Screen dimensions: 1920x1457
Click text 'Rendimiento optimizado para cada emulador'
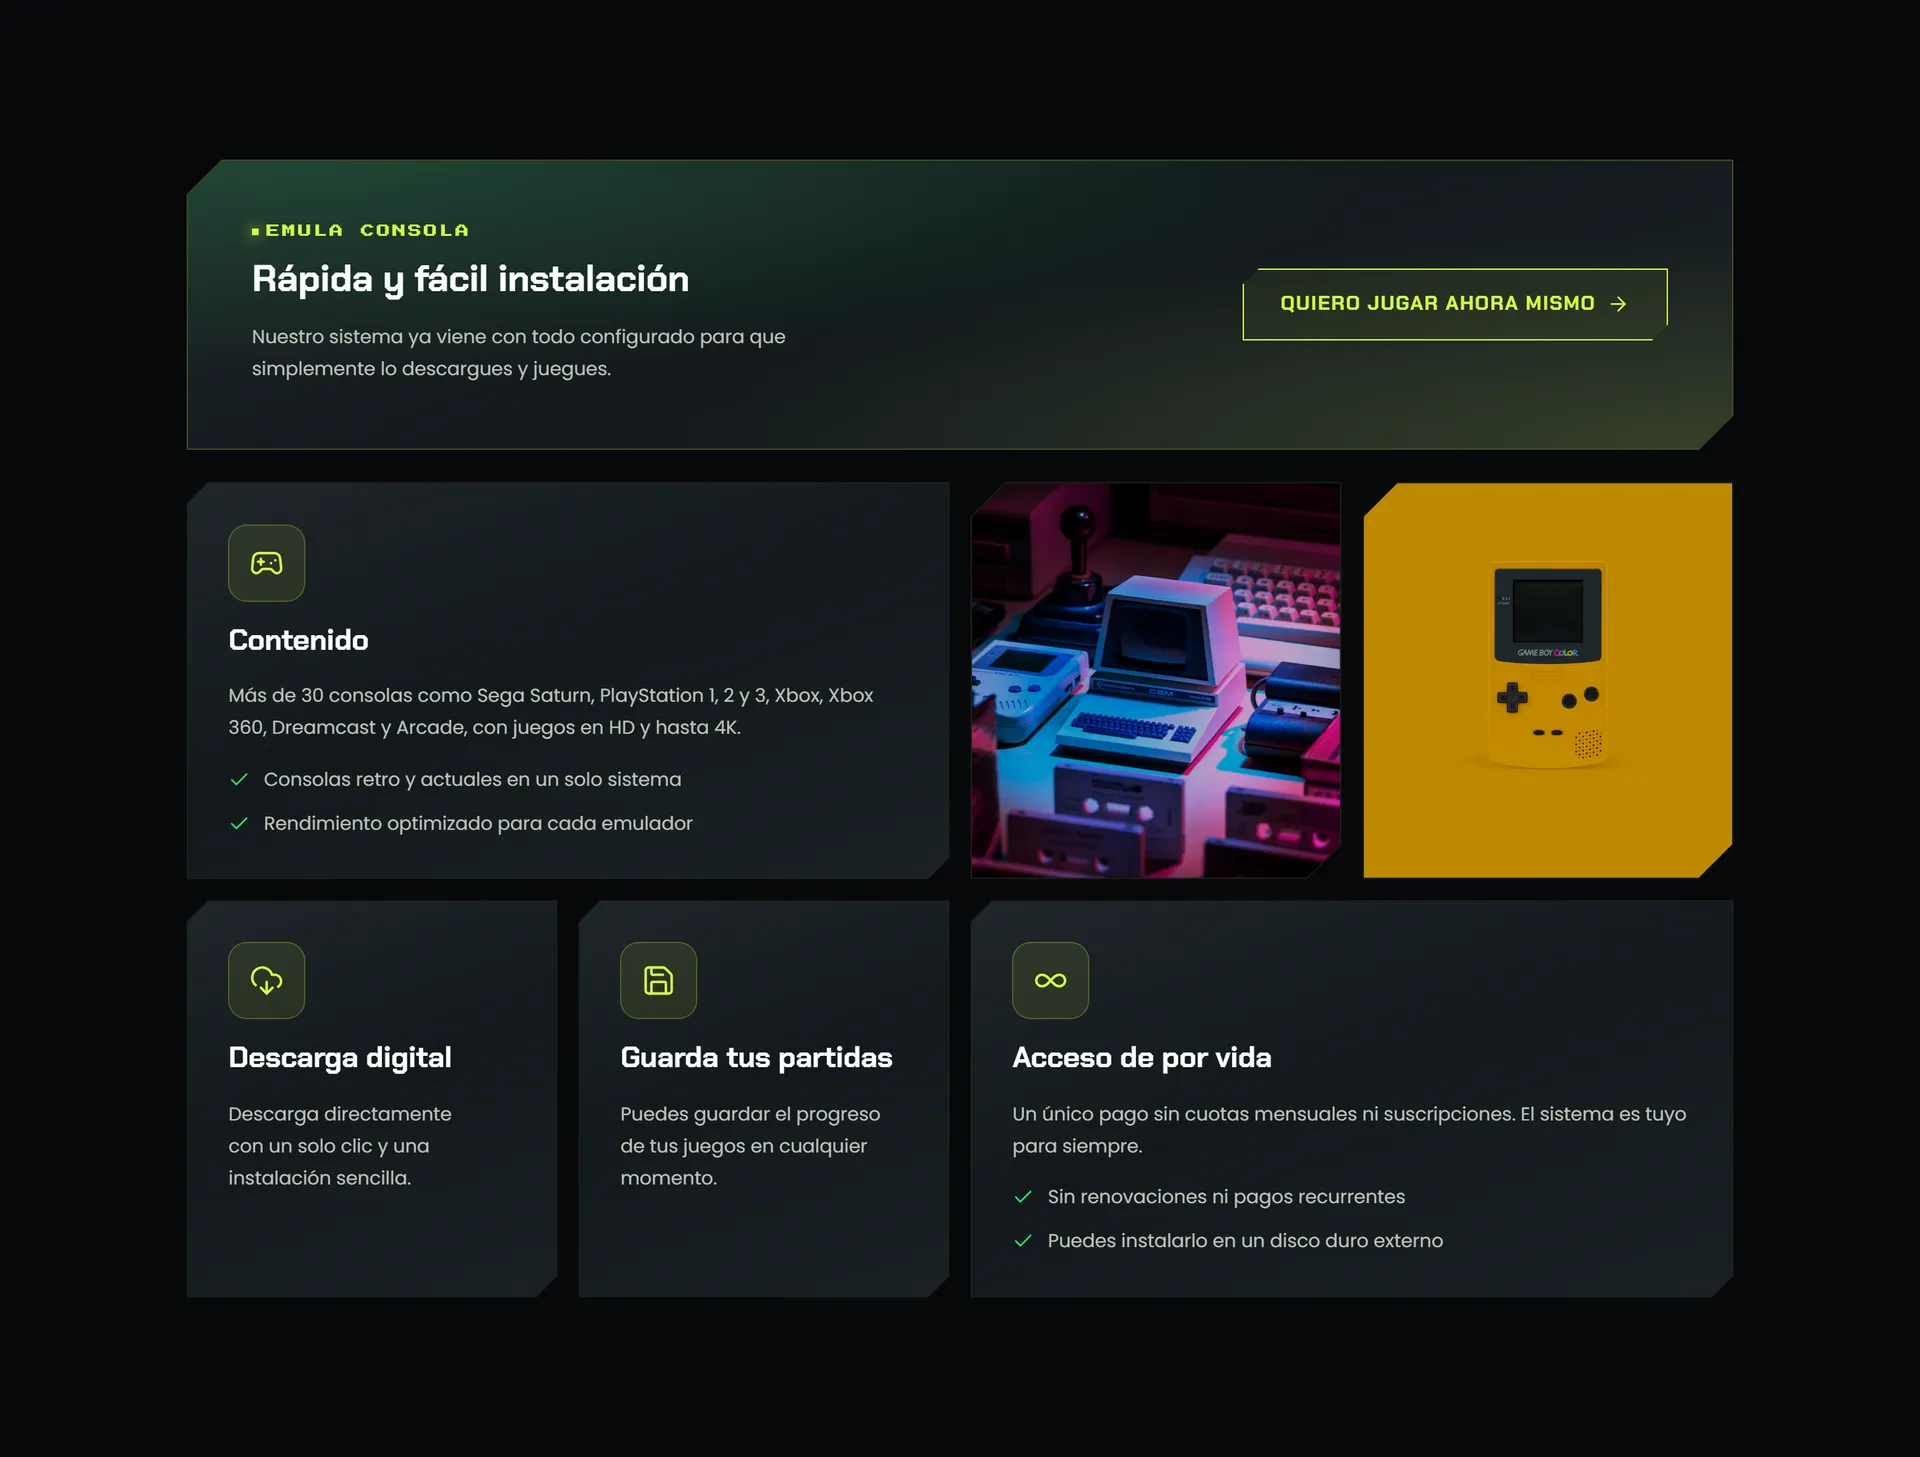point(478,823)
